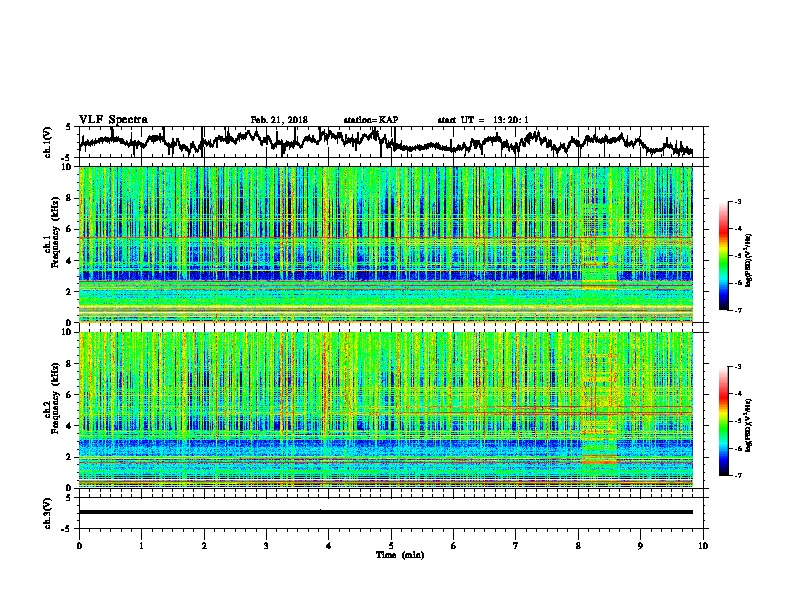Click the date 'Feb. 21, 2018'
792x612 pixels.
[x=279, y=120]
